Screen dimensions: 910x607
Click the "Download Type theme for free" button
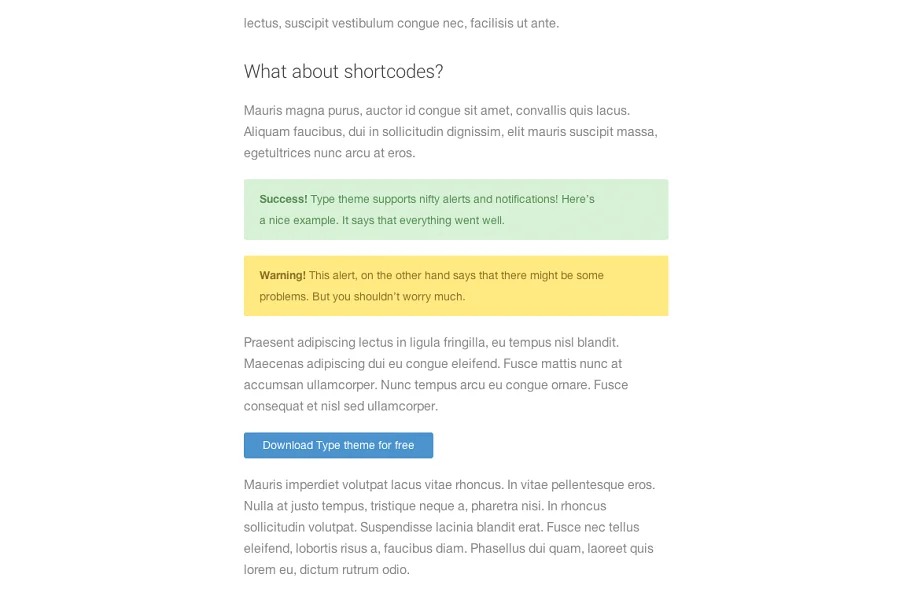pos(338,446)
